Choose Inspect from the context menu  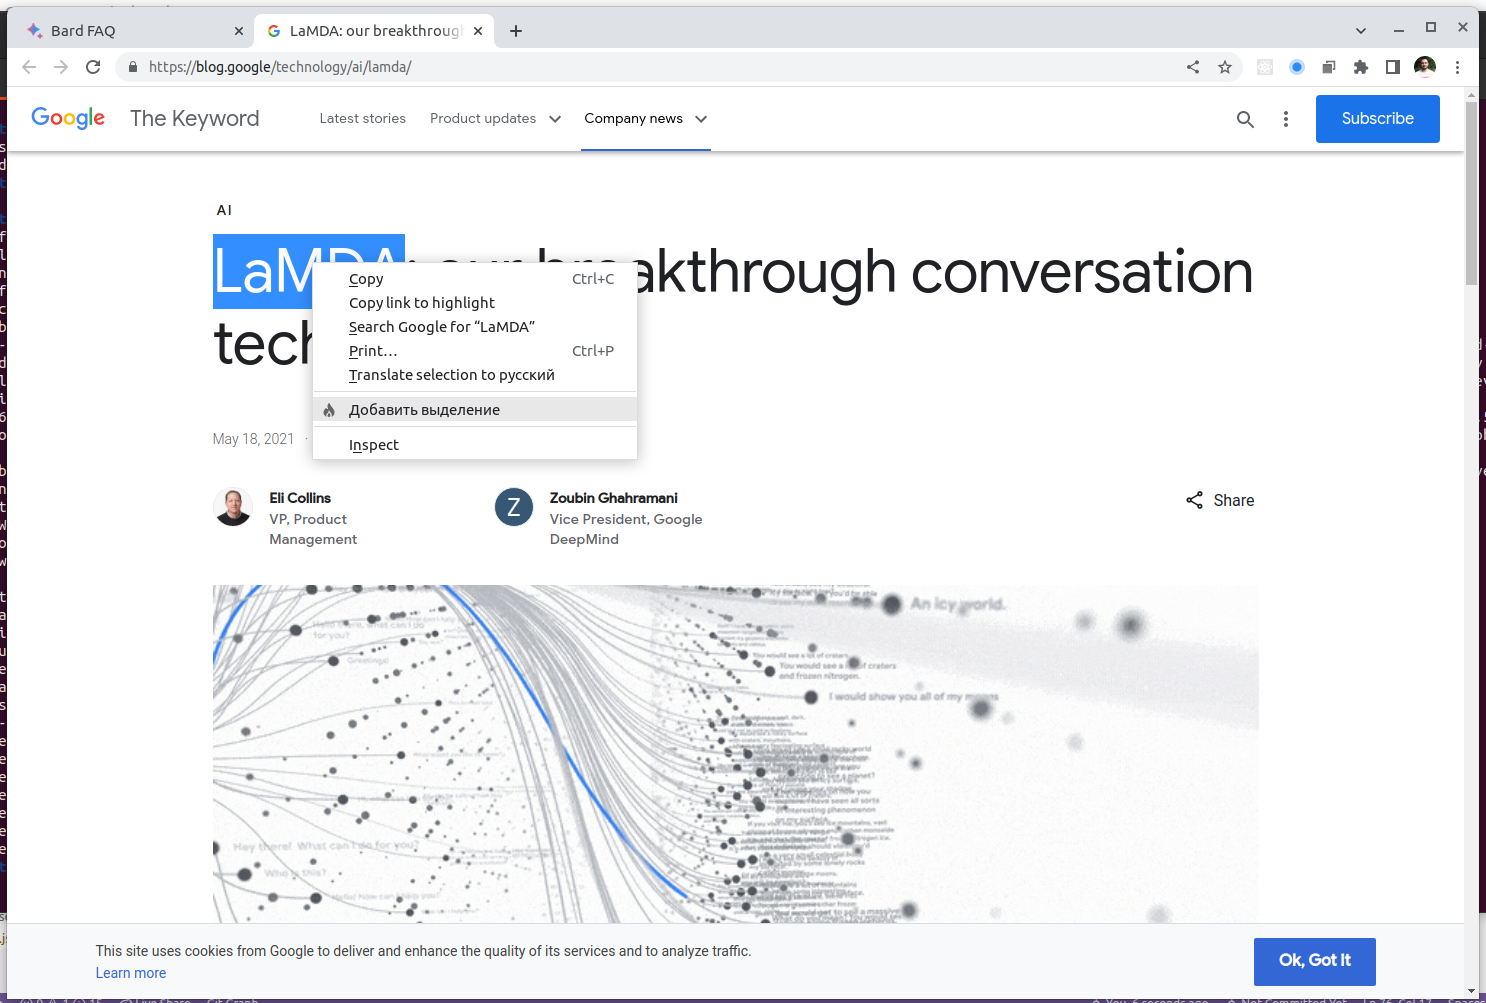click(475, 445)
